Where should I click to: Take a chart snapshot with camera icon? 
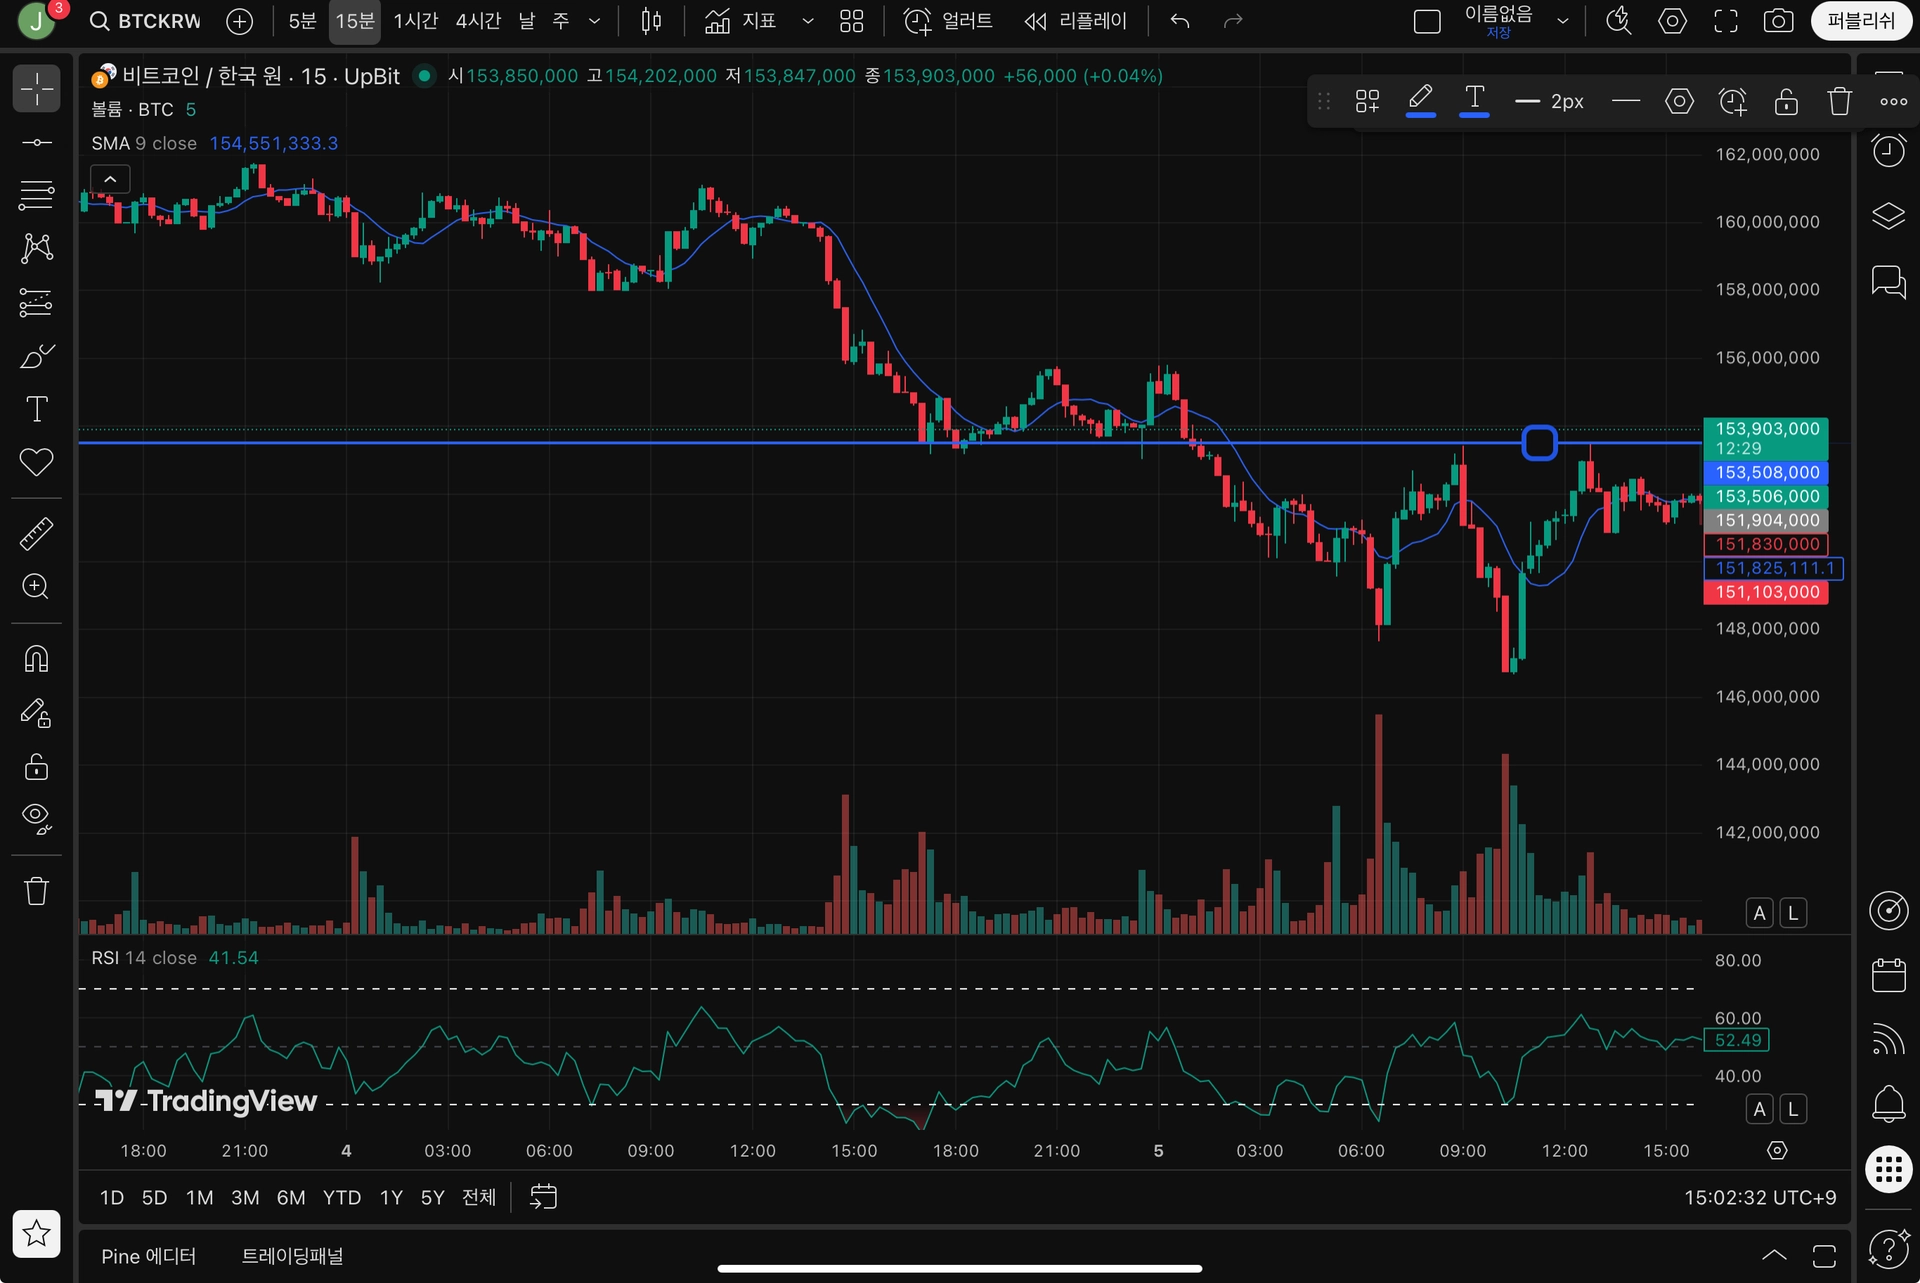1778,21
